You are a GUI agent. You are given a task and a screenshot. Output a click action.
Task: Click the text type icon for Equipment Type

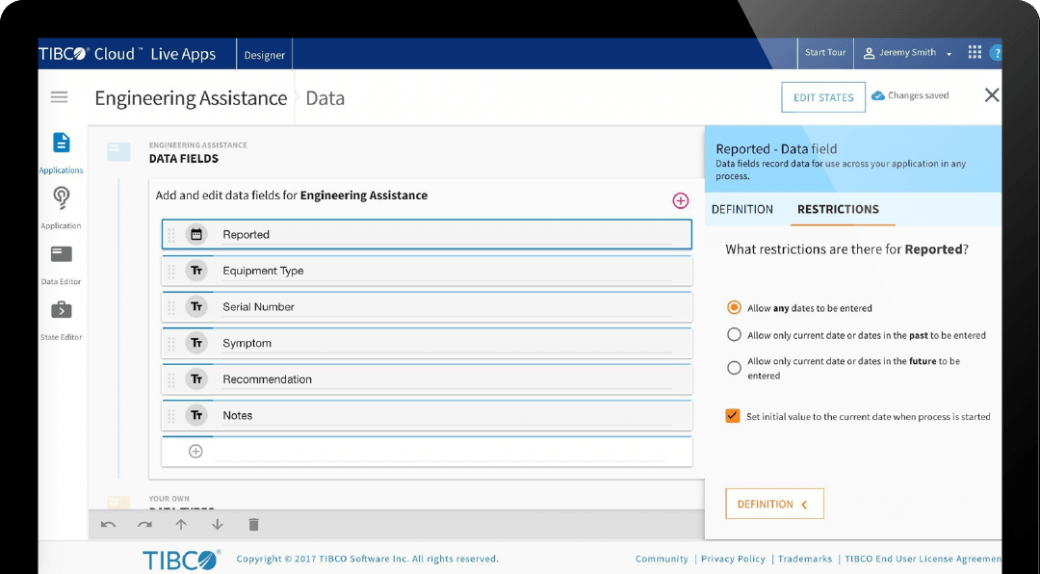[x=196, y=271]
